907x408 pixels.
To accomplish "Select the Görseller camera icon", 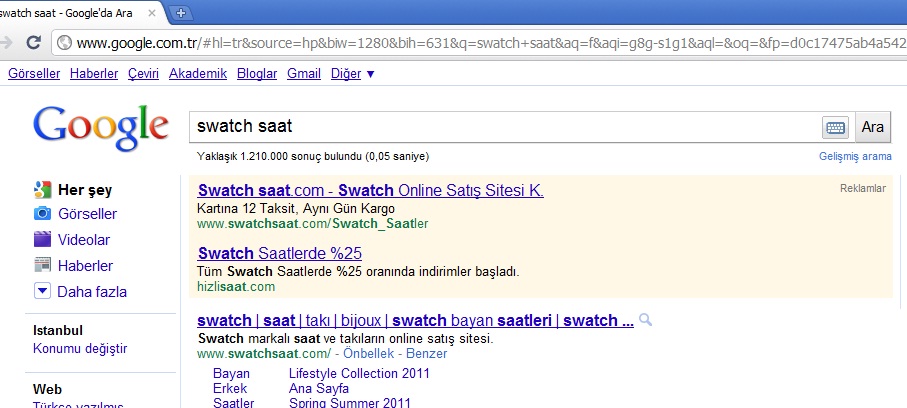I will click(42, 214).
